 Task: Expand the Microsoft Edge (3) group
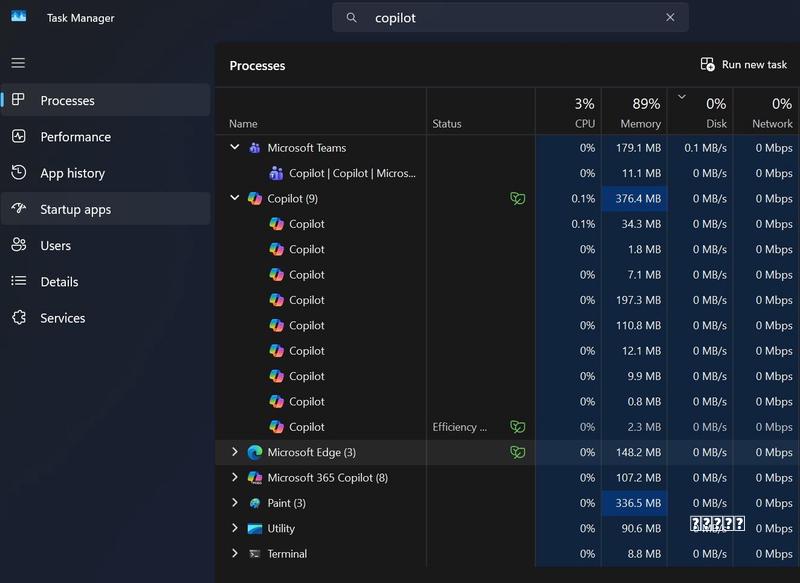click(235, 452)
